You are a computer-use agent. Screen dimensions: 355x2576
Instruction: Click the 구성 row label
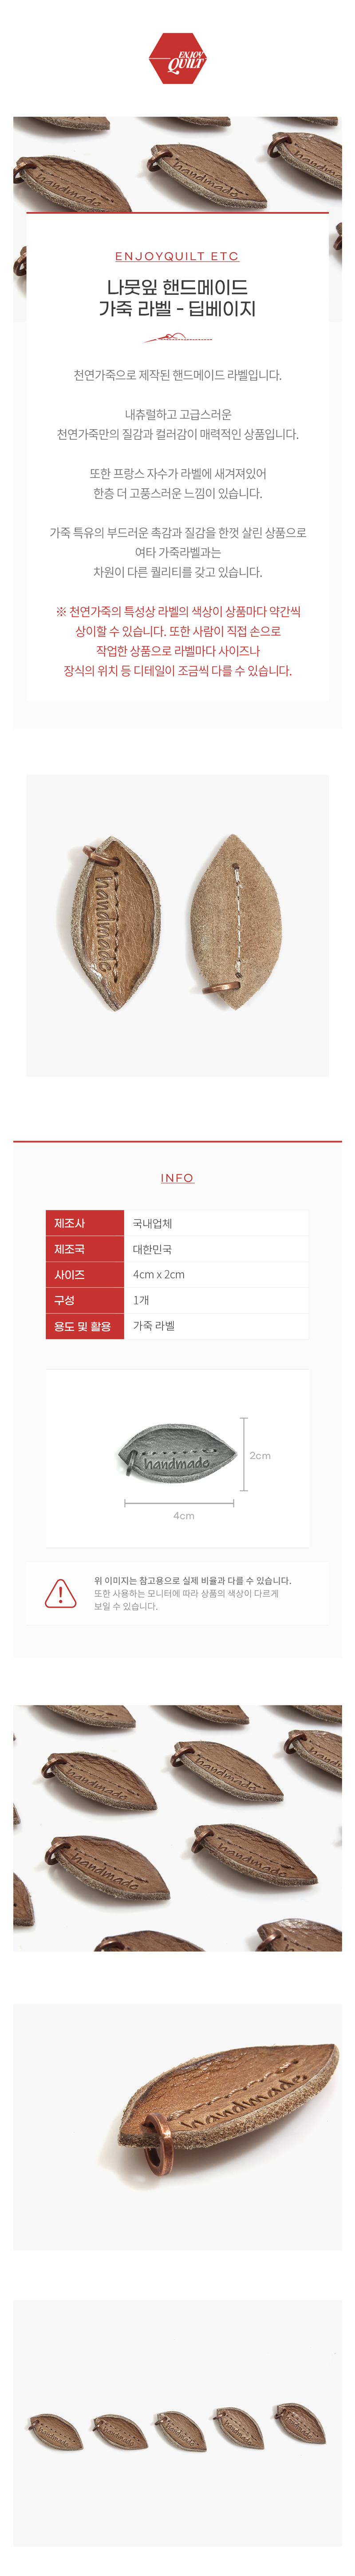click(85, 1300)
